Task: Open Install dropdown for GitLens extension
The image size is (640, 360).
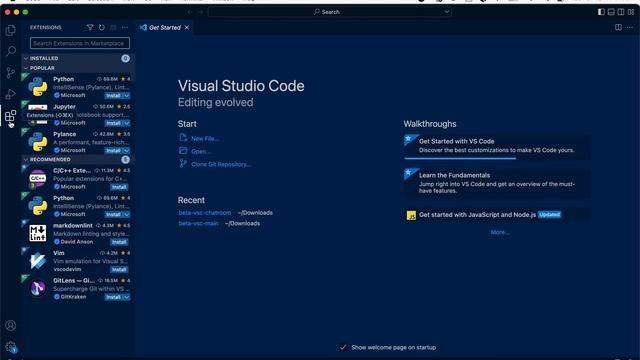Action: 127,297
